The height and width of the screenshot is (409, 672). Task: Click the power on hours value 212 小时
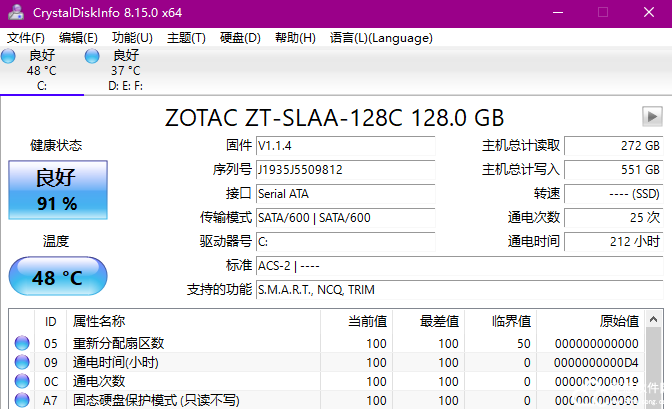tap(614, 242)
